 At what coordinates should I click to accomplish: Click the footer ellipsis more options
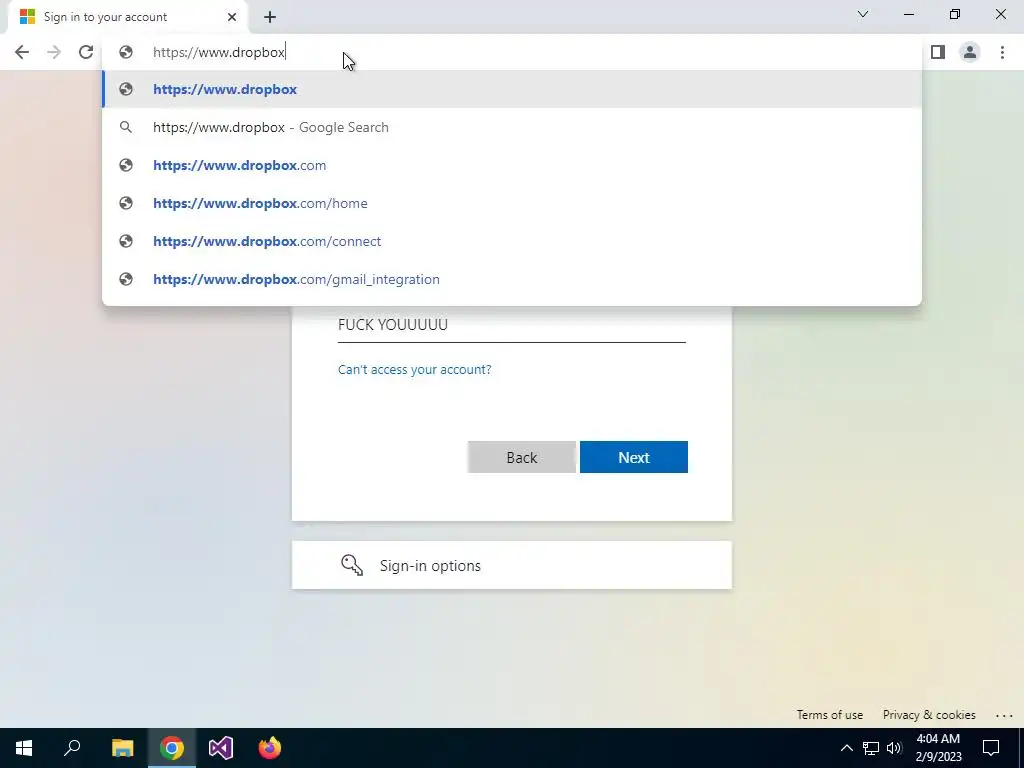click(x=1004, y=716)
